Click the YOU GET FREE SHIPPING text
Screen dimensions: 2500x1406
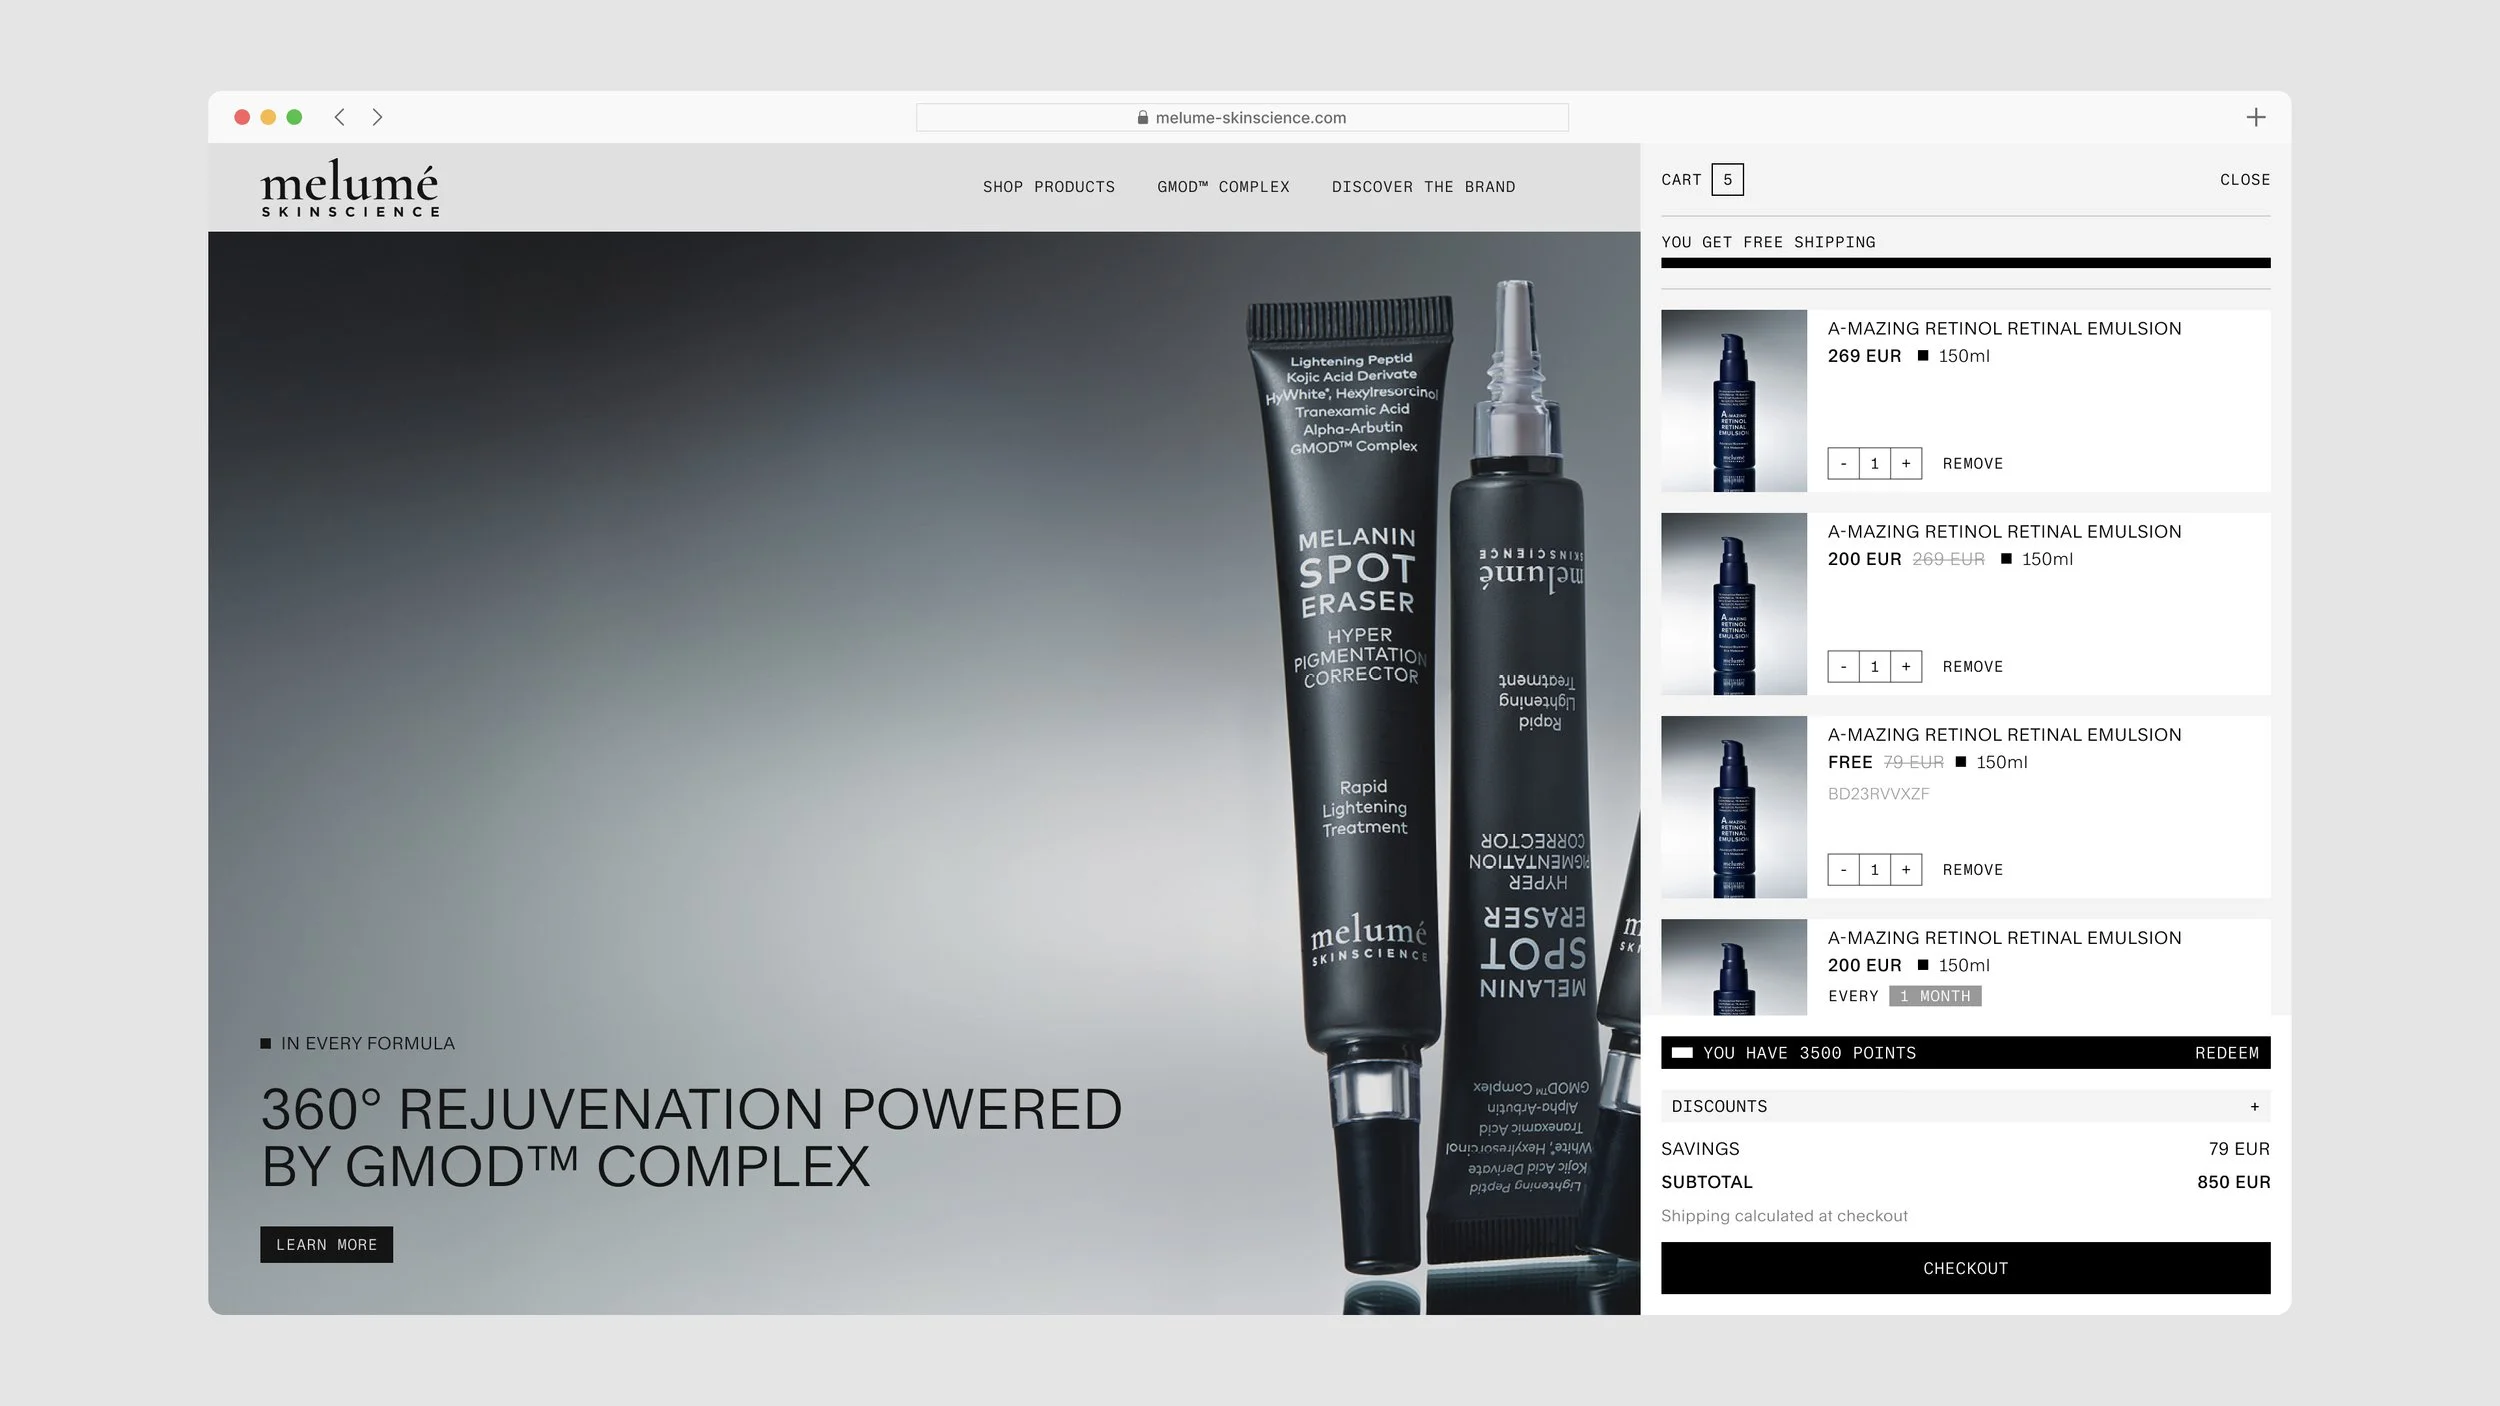[x=1768, y=242]
